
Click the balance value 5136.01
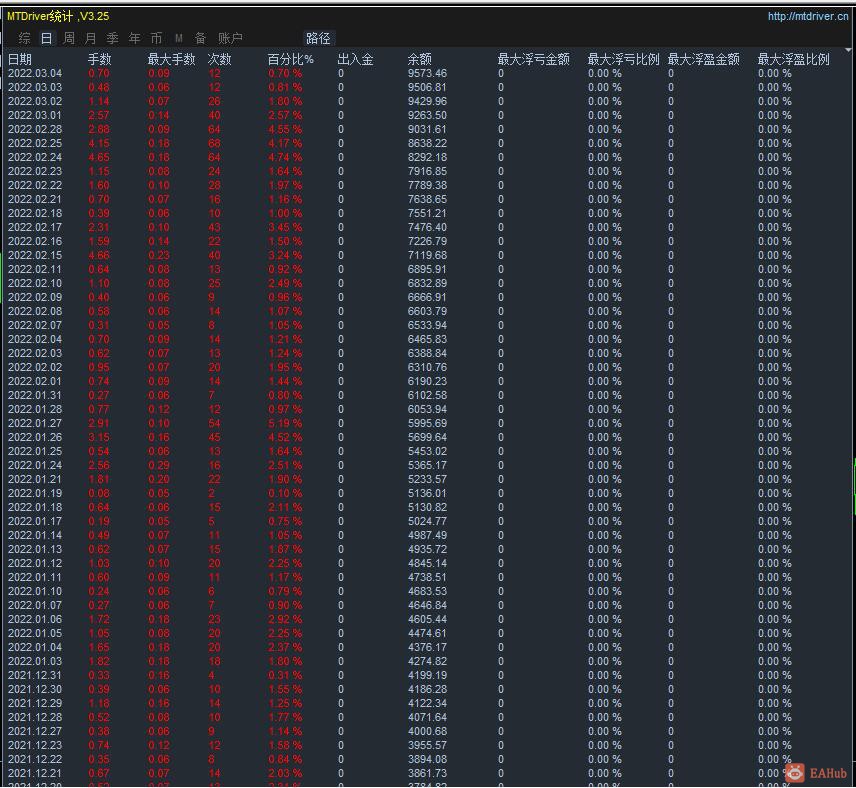(x=427, y=494)
